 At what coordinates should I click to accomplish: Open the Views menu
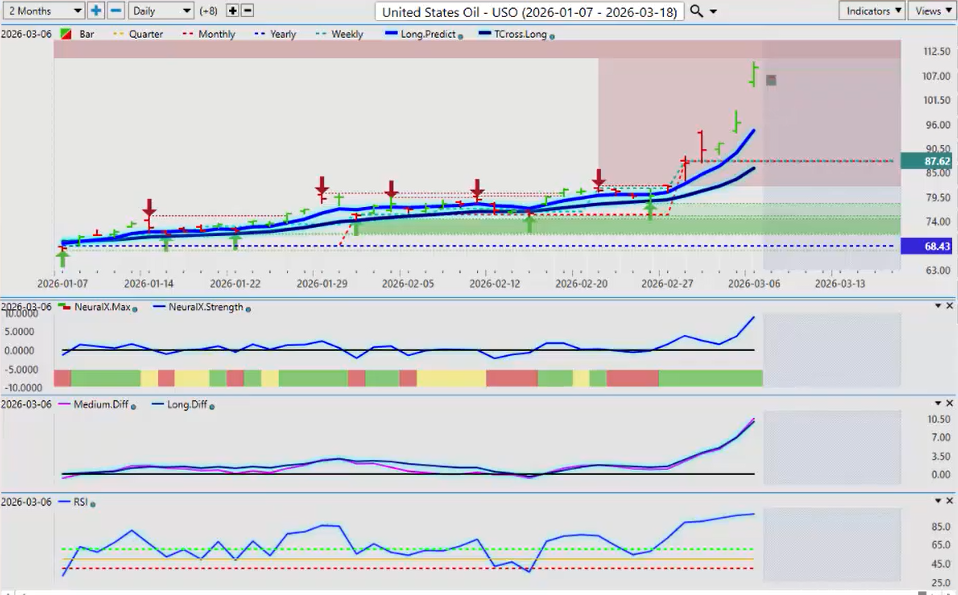click(932, 10)
